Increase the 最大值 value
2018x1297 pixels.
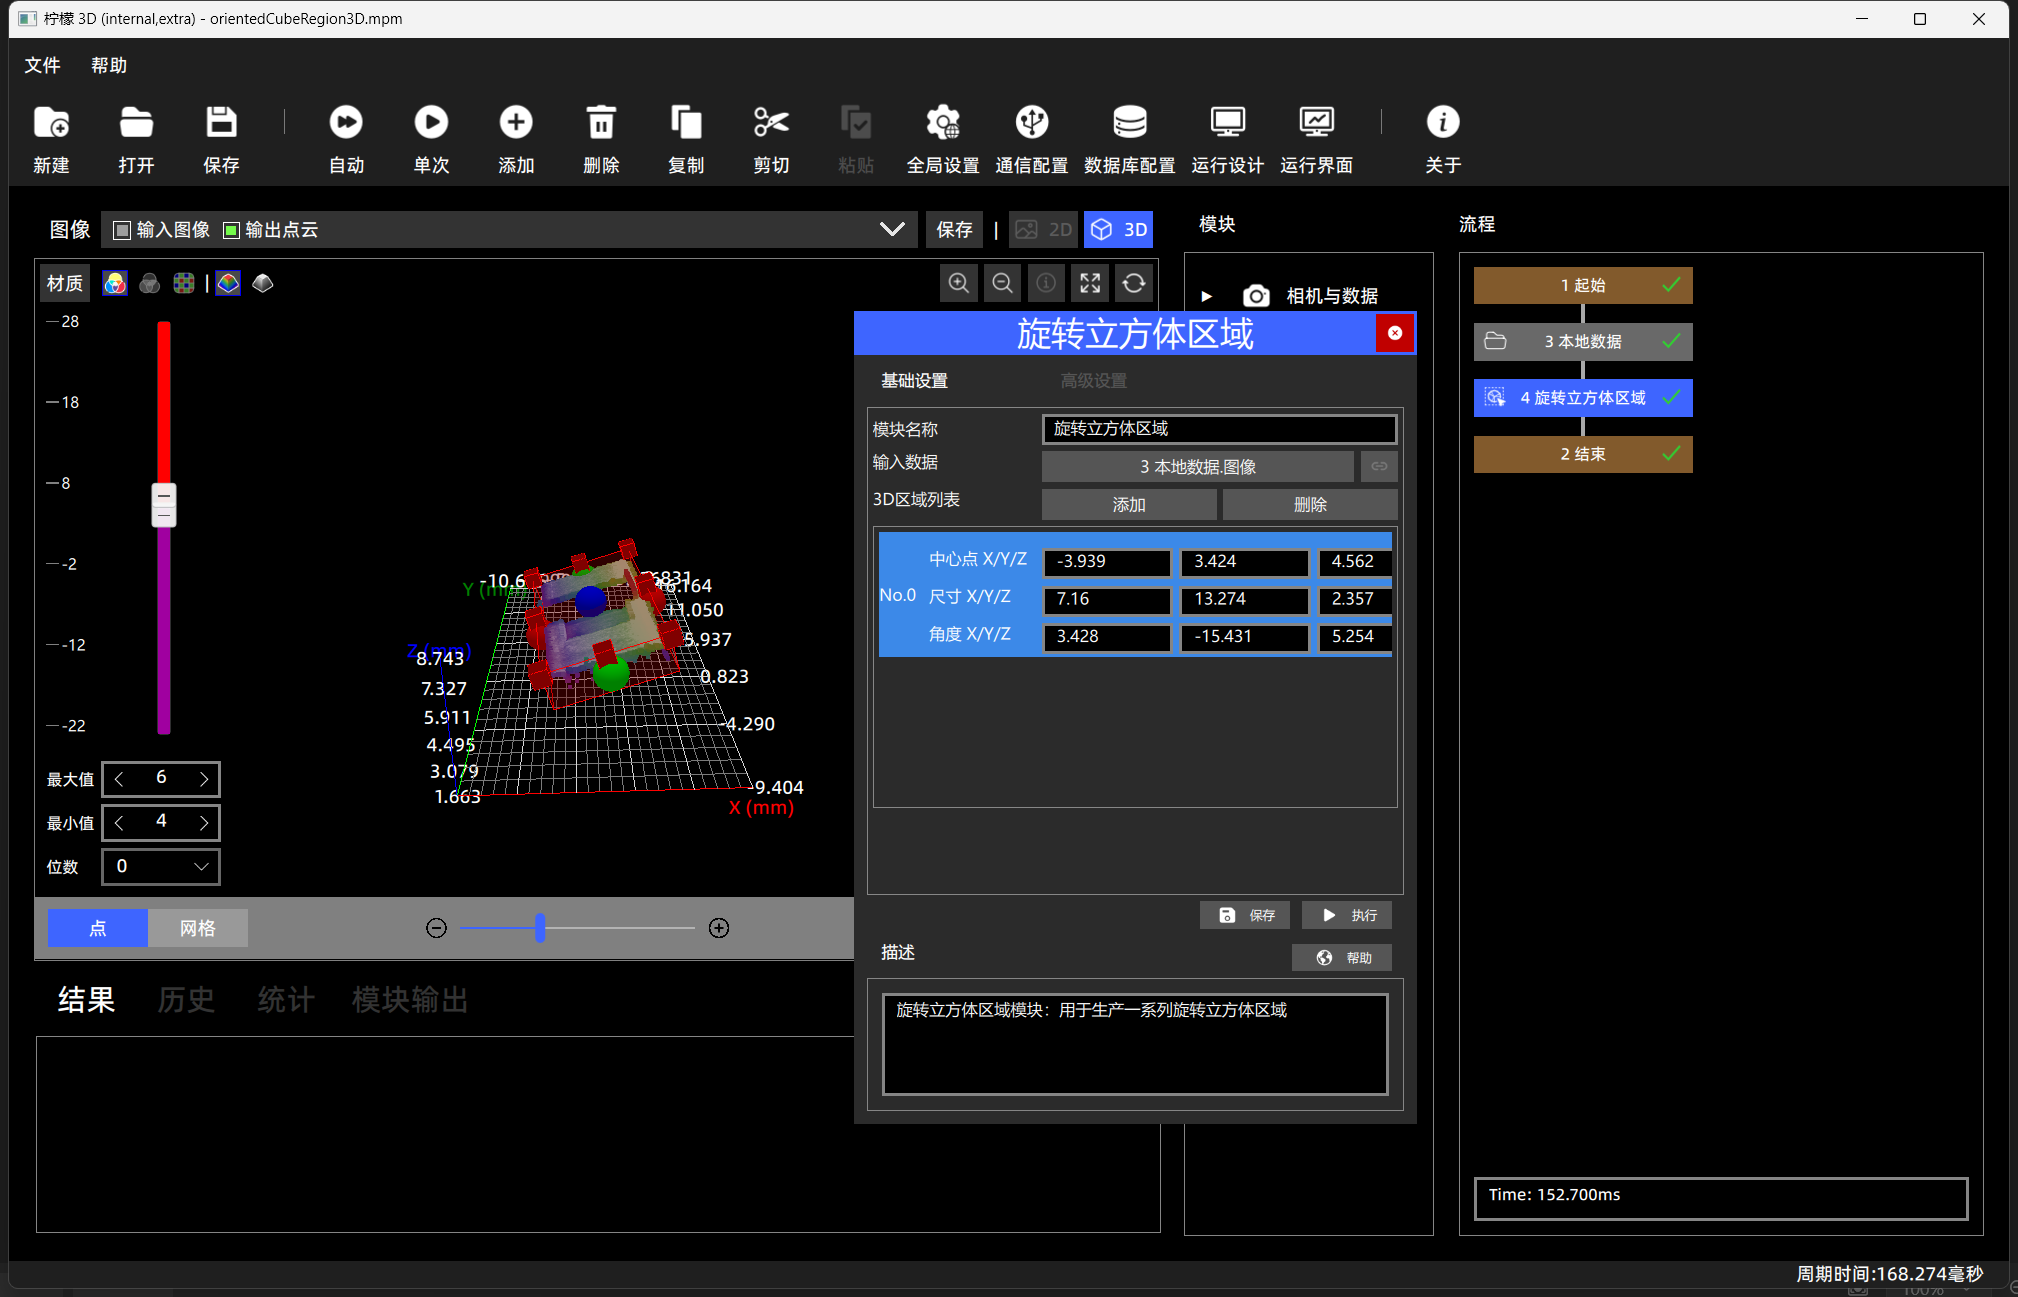204,778
